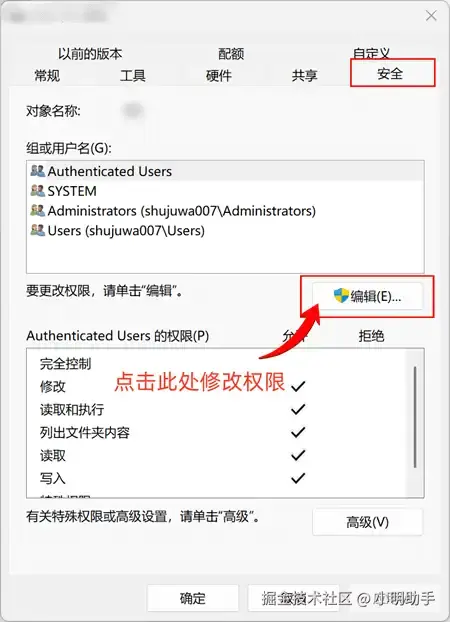The height and width of the screenshot is (622, 450).
Task: Click the Authenticated Users group icon
Action: coord(38,171)
